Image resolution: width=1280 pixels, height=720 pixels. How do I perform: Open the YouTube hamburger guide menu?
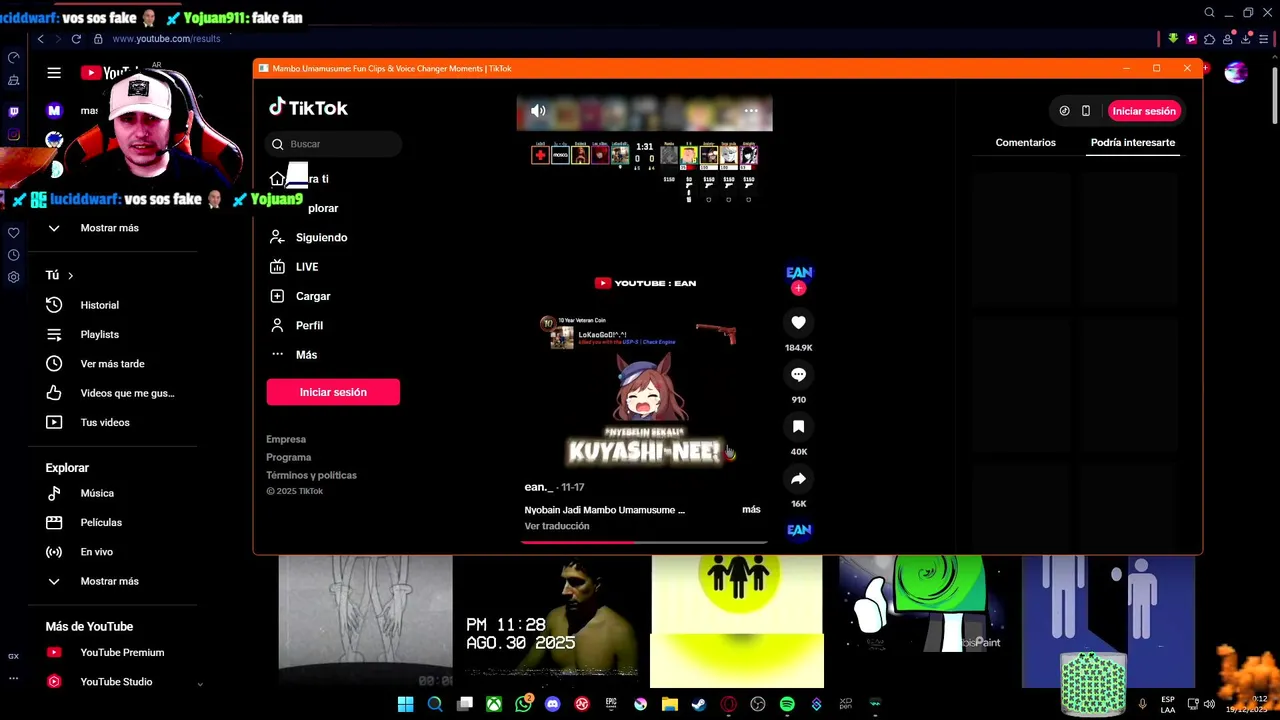[54, 73]
